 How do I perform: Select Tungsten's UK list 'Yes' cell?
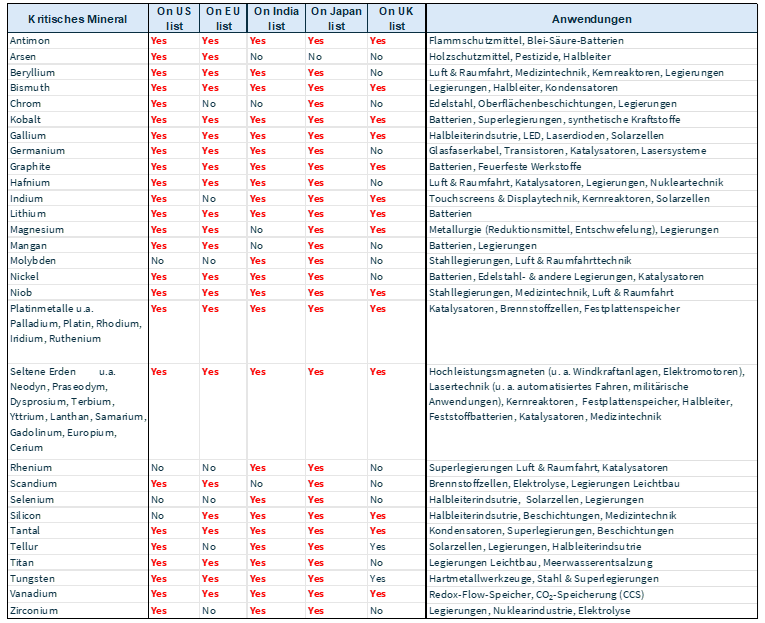pos(377,579)
